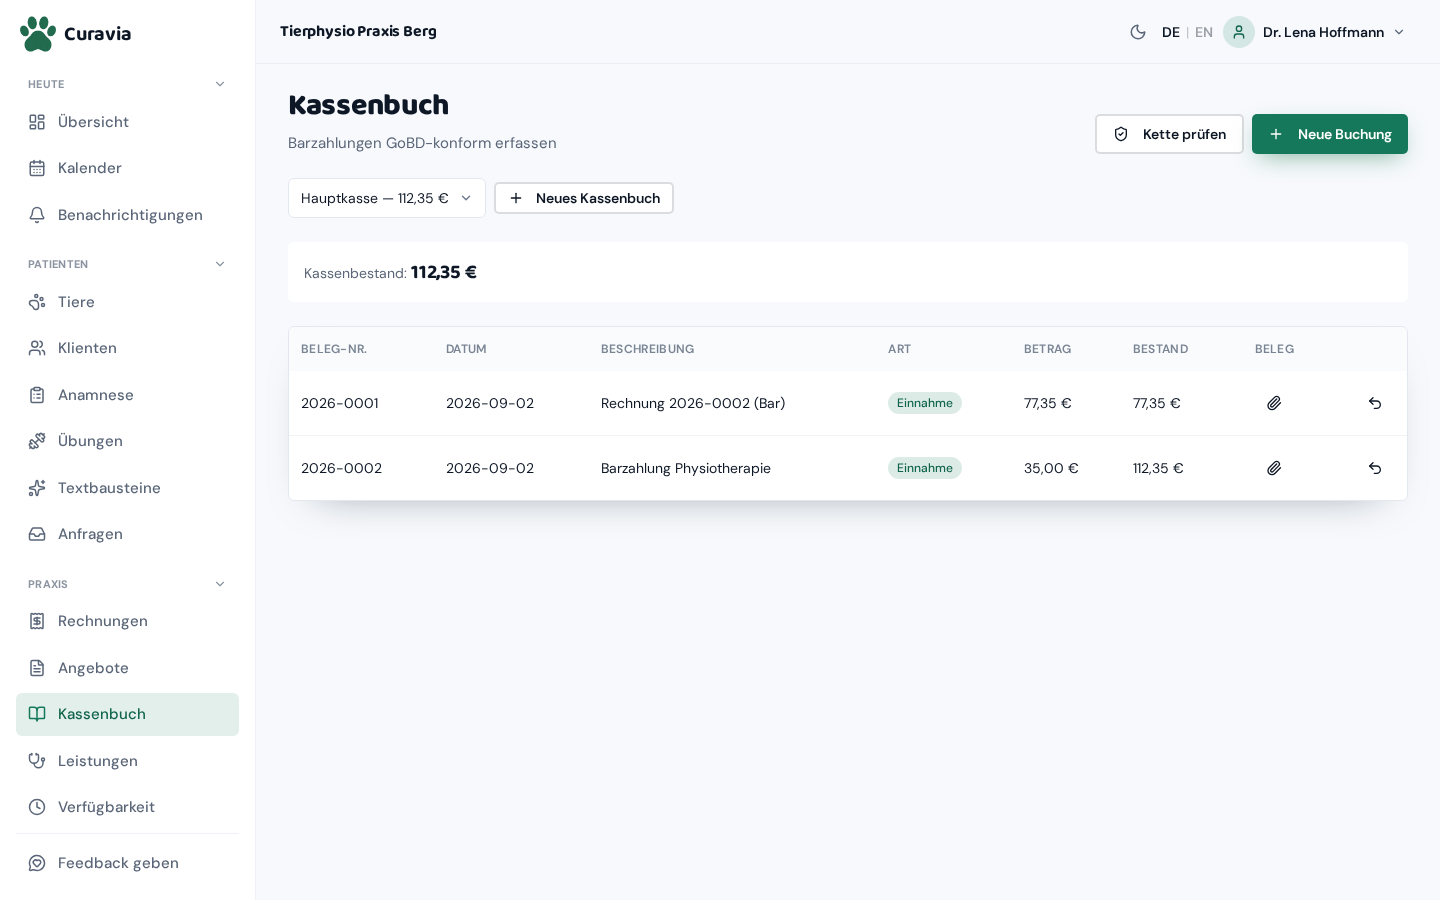1440x900 pixels.
Task: Go to Kalender
Action: click(x=127, y=168)
